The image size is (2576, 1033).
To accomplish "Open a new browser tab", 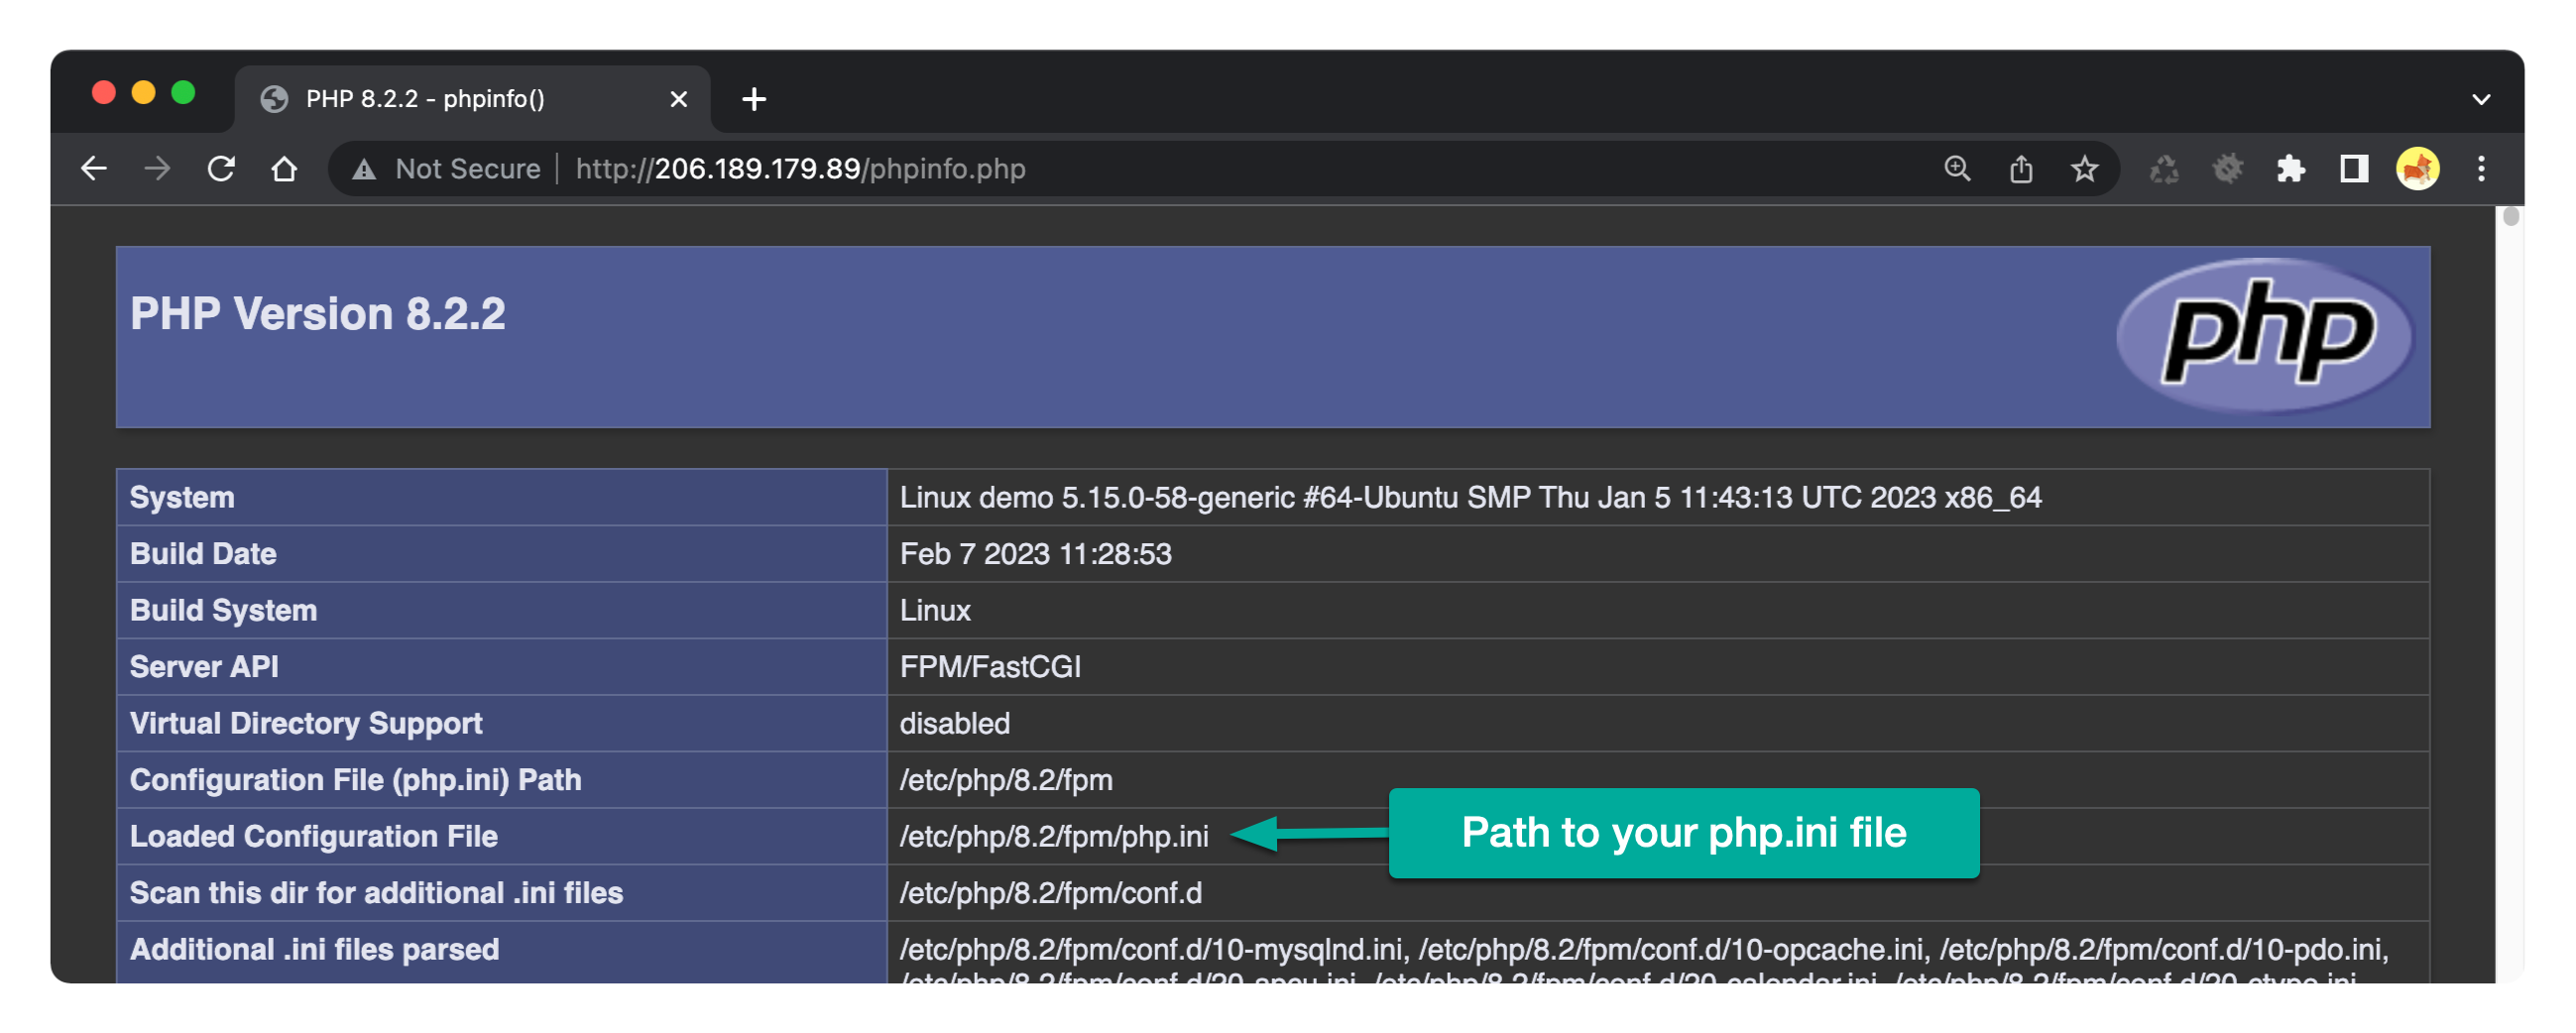I will click(x=754, y=99).
